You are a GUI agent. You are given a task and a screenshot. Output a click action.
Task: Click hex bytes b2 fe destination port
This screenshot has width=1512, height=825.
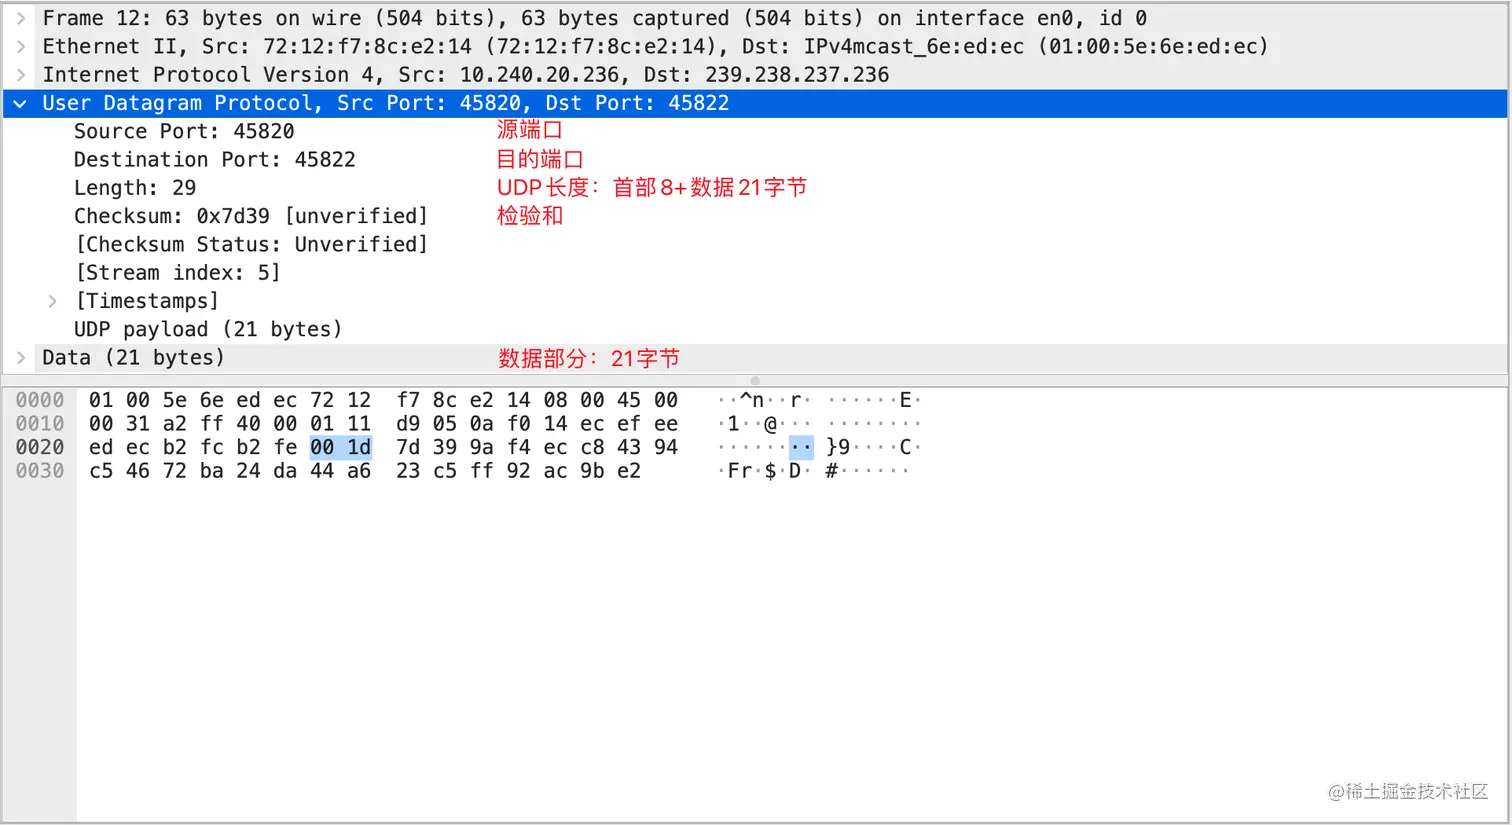(267, 447)
